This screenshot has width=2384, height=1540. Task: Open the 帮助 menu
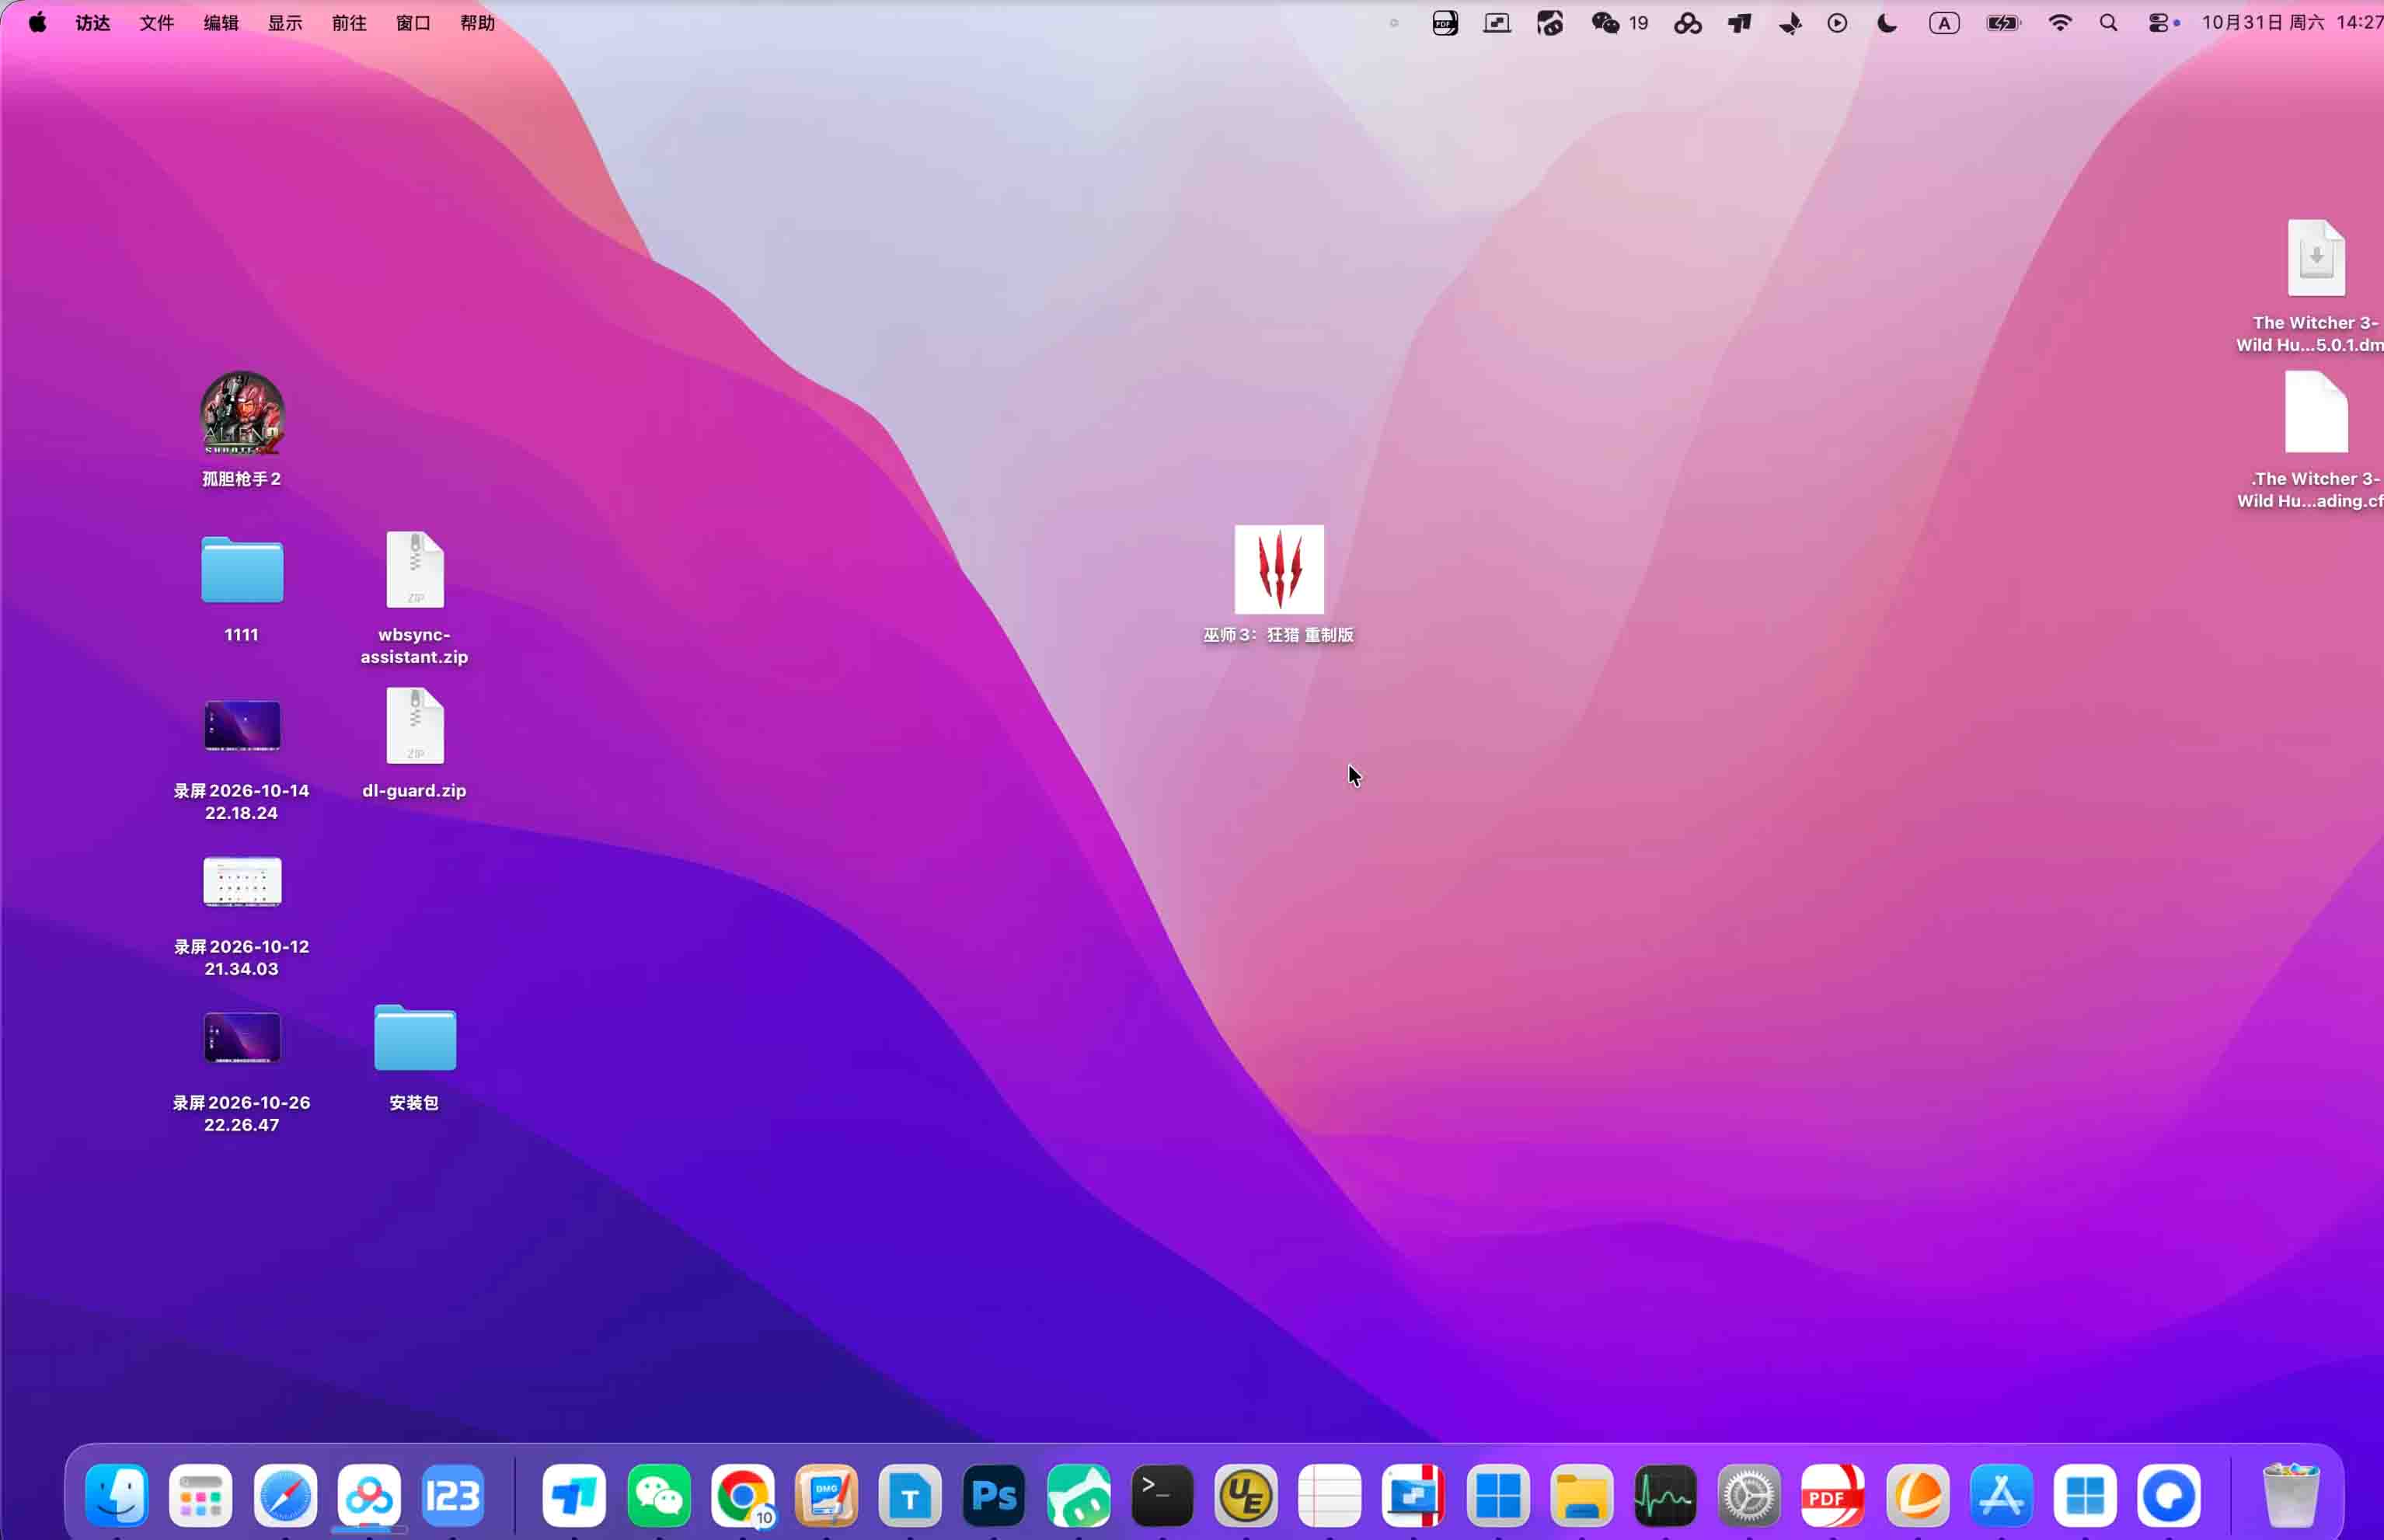point(477,22)
